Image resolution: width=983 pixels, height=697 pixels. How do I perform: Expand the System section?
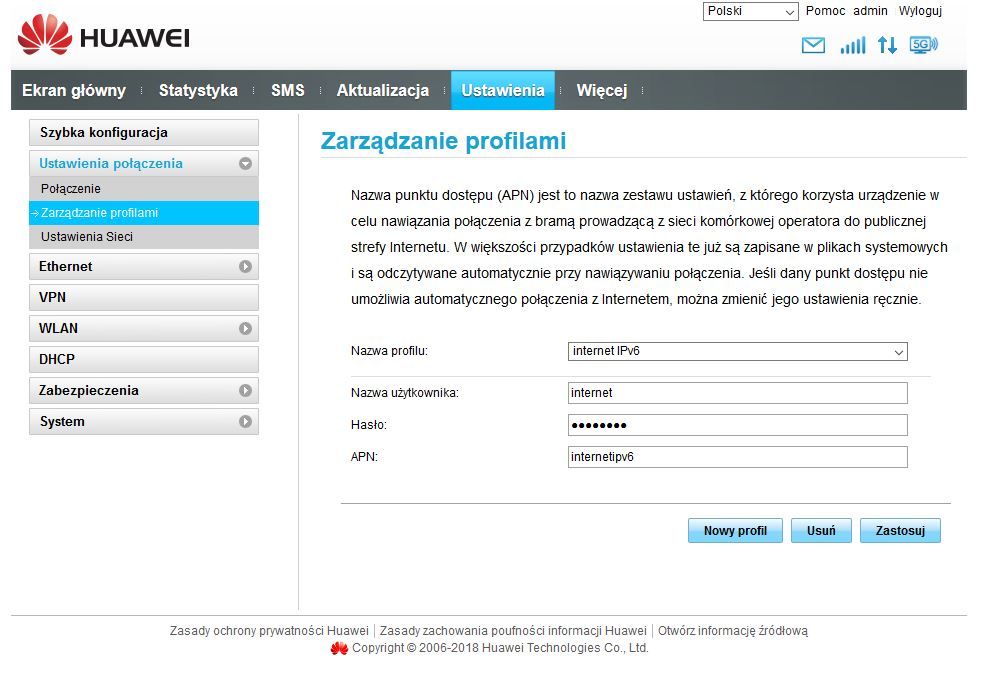pos(143,421)
